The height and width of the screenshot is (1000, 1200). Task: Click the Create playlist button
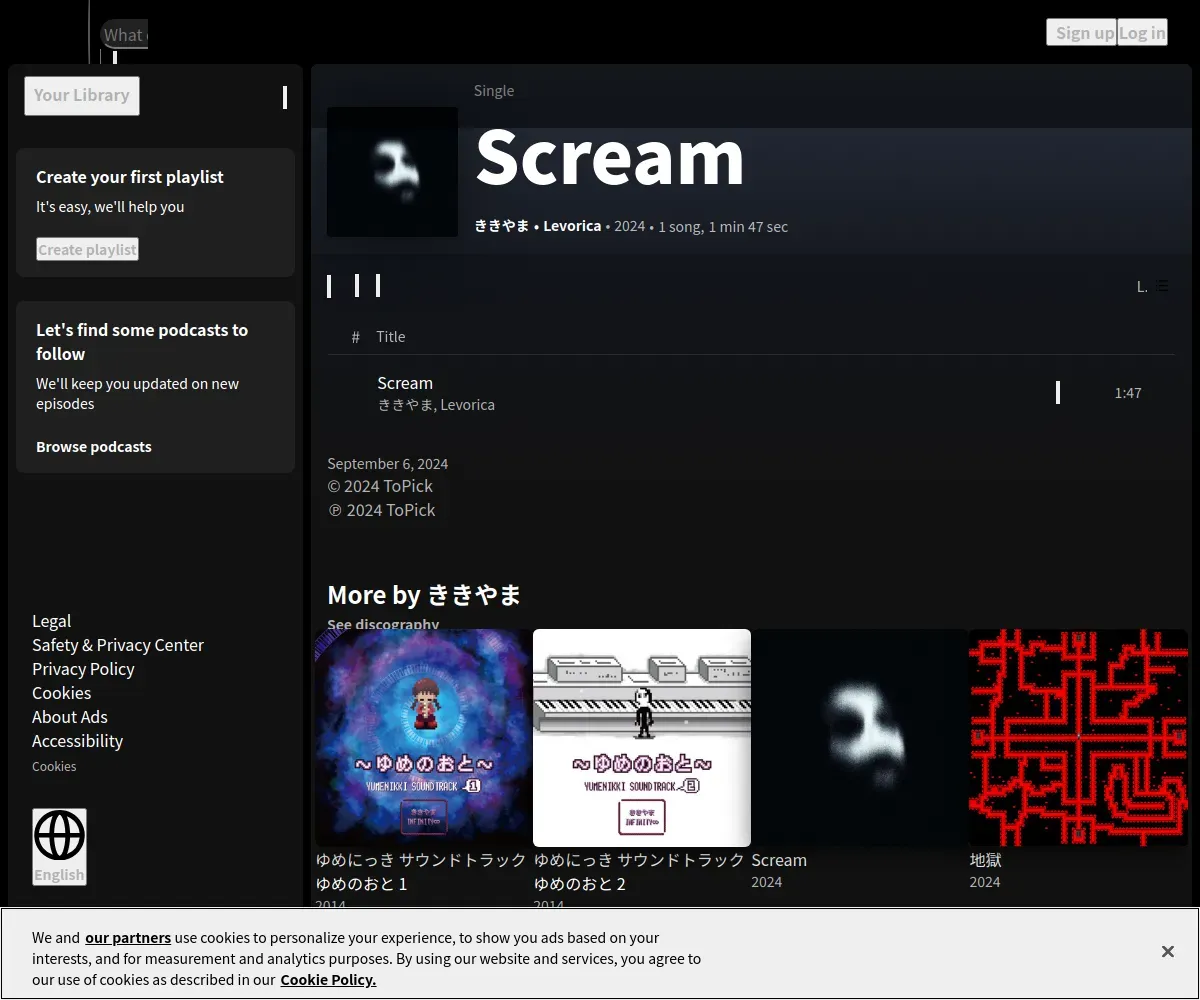pos(87,249)
